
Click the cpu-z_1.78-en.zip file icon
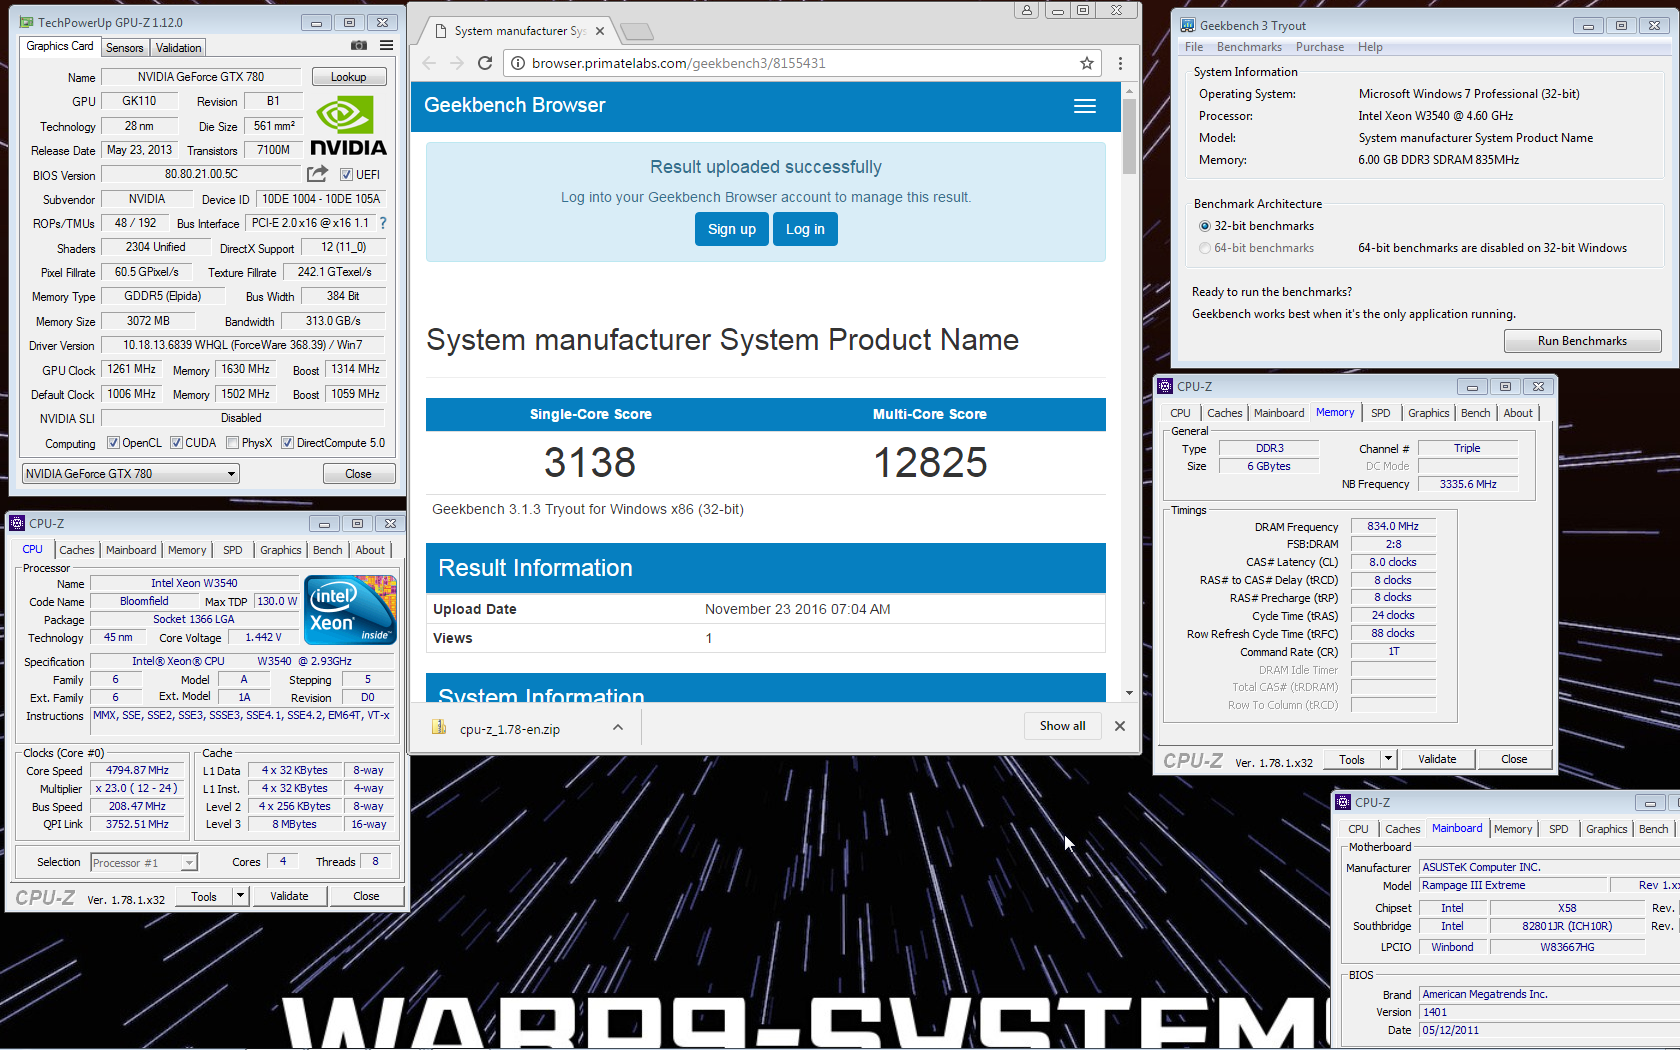[x=439, y=727]
